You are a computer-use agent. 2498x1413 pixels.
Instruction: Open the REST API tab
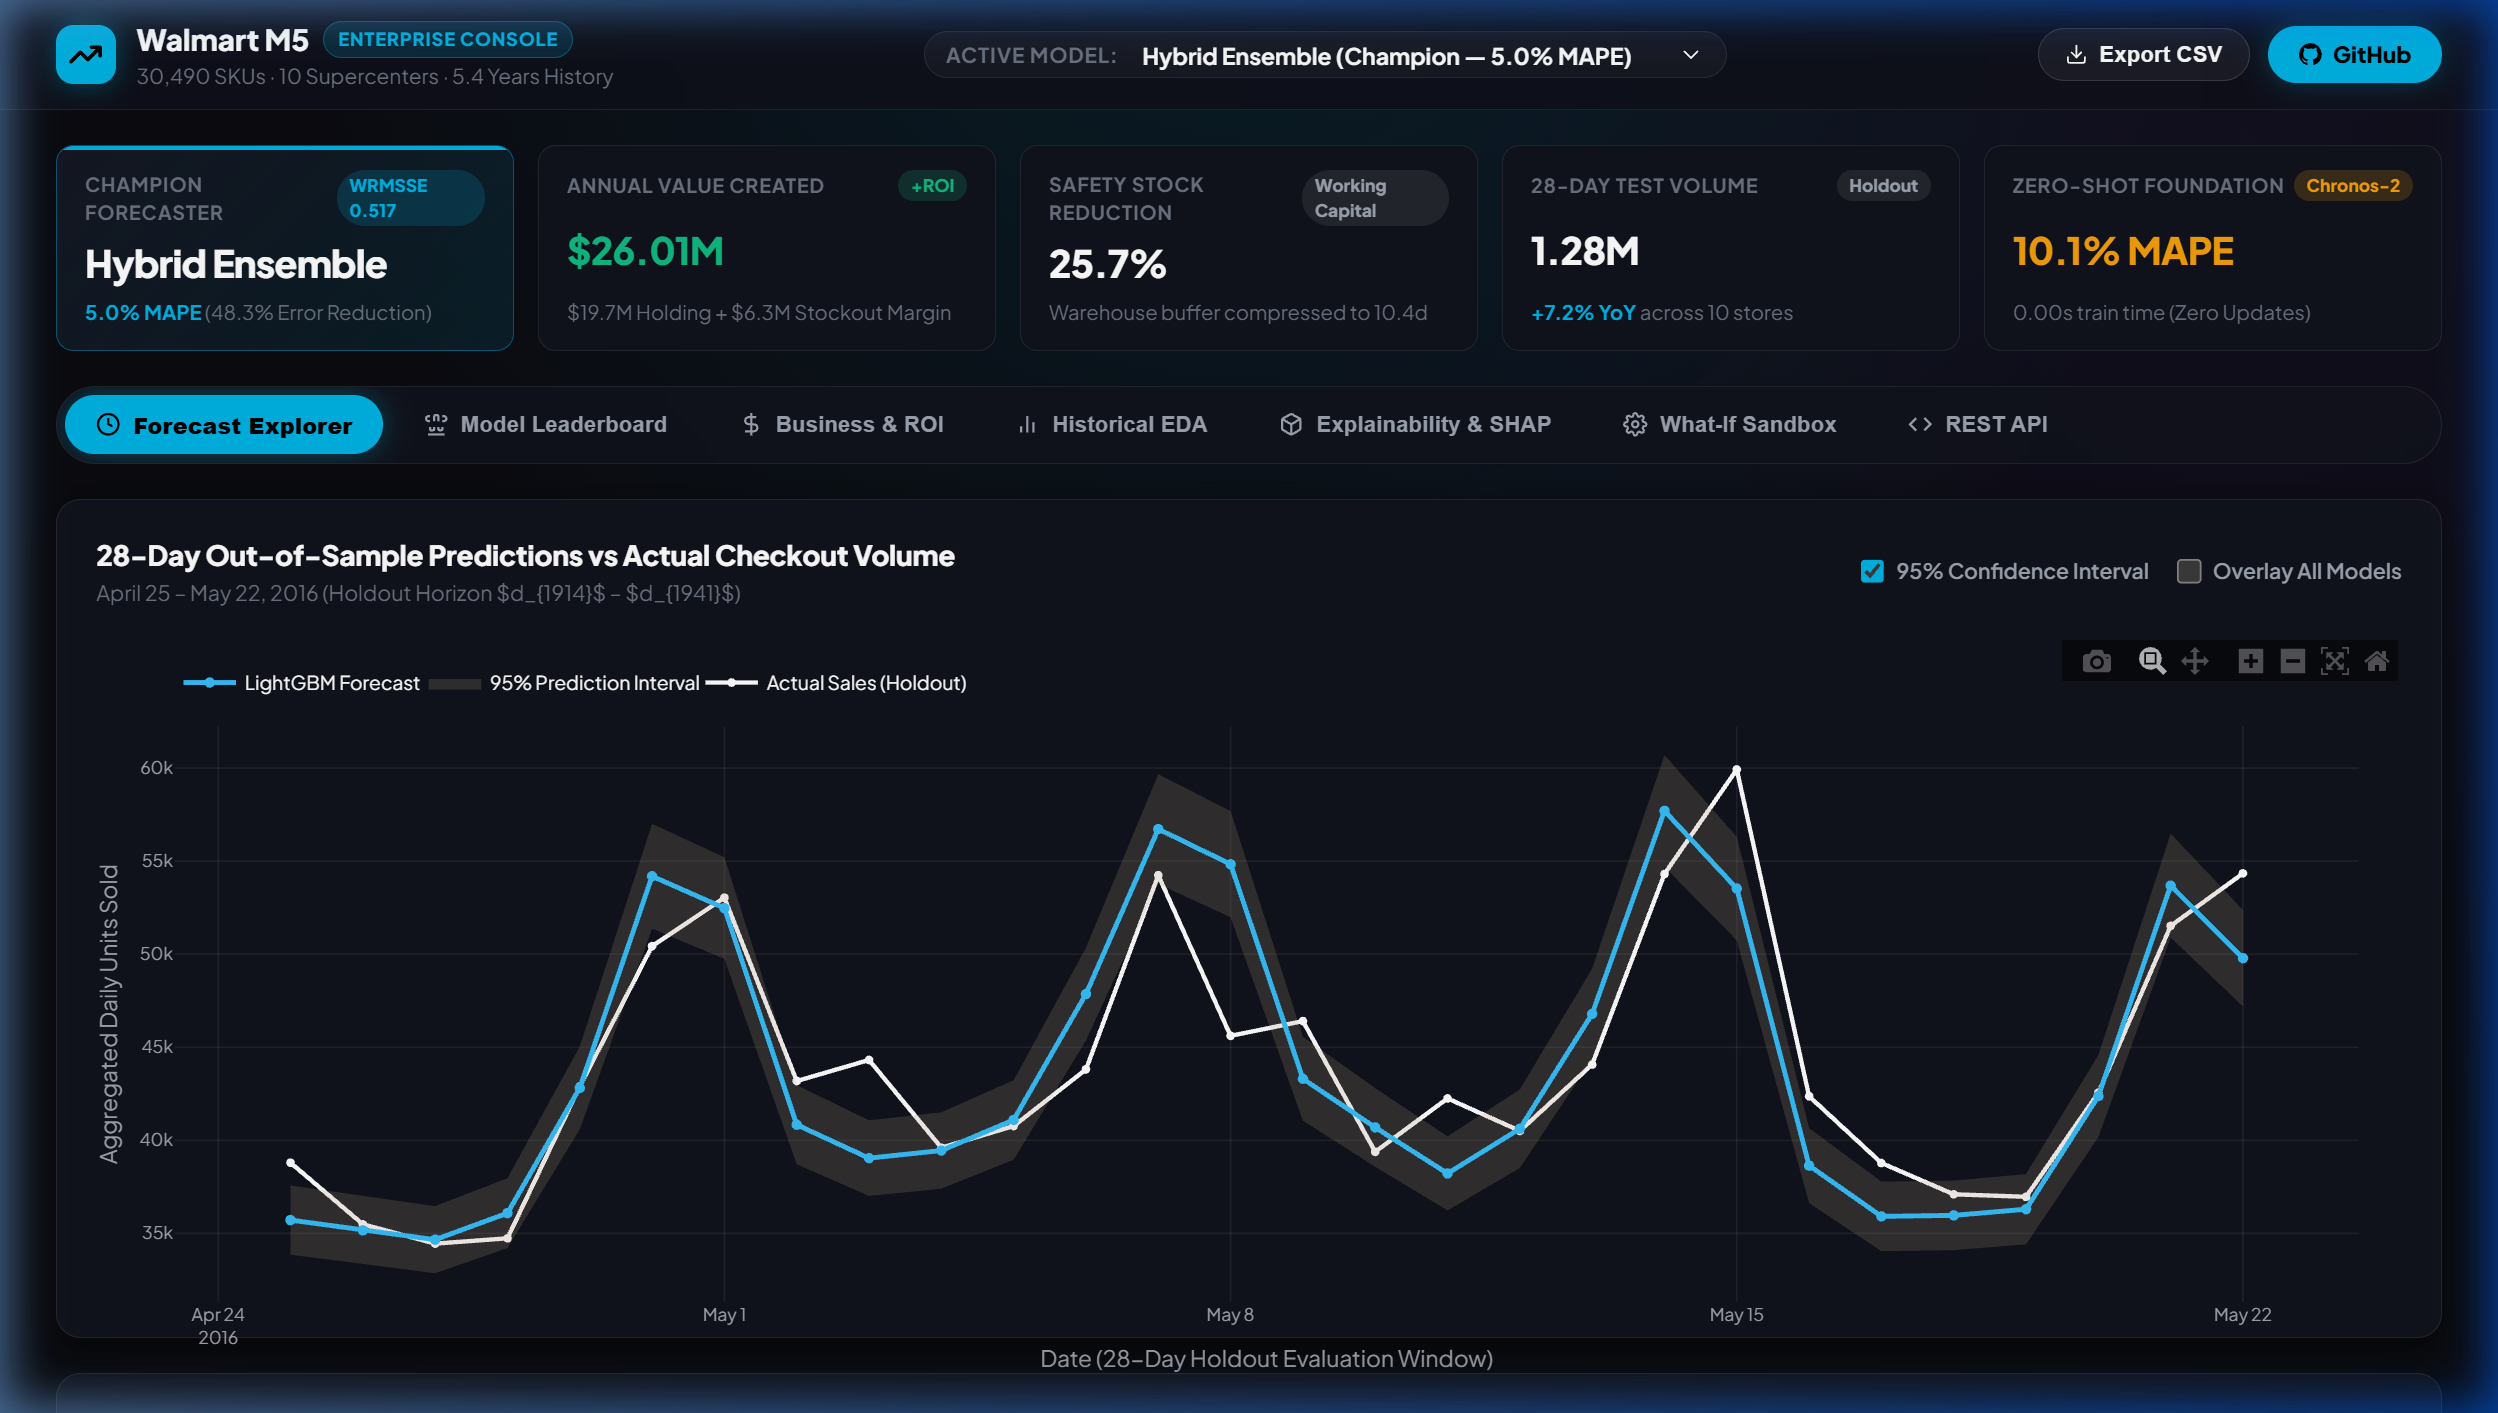[1978, 425]
